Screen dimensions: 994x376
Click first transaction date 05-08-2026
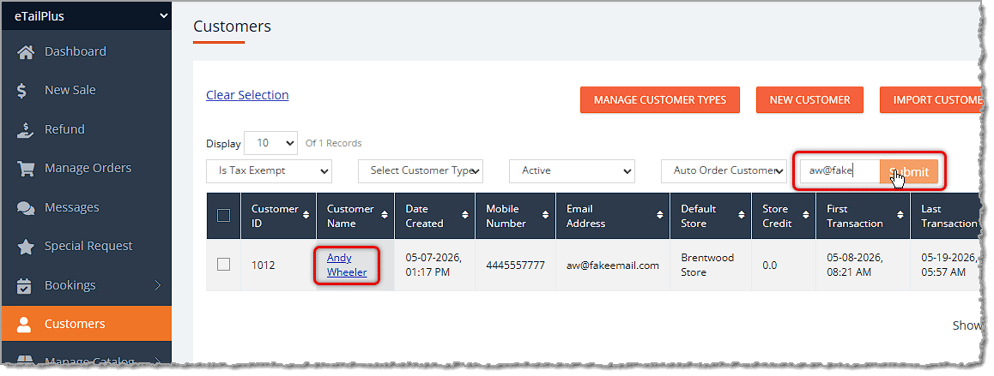pos(855,265)
